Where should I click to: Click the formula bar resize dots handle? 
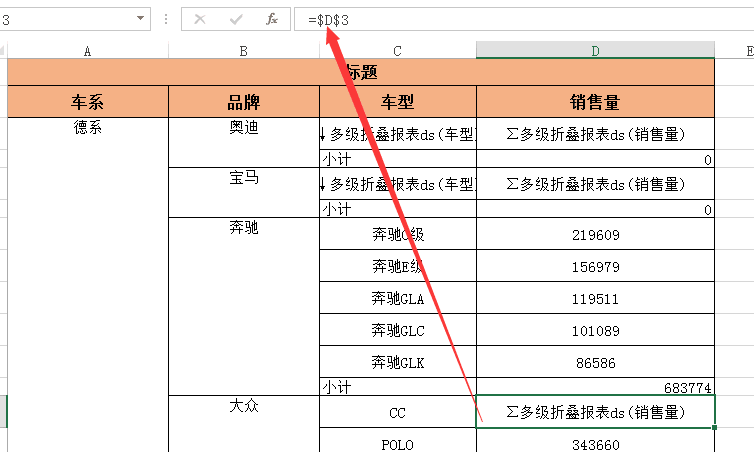pyautogui.click(x=166, y=19)
